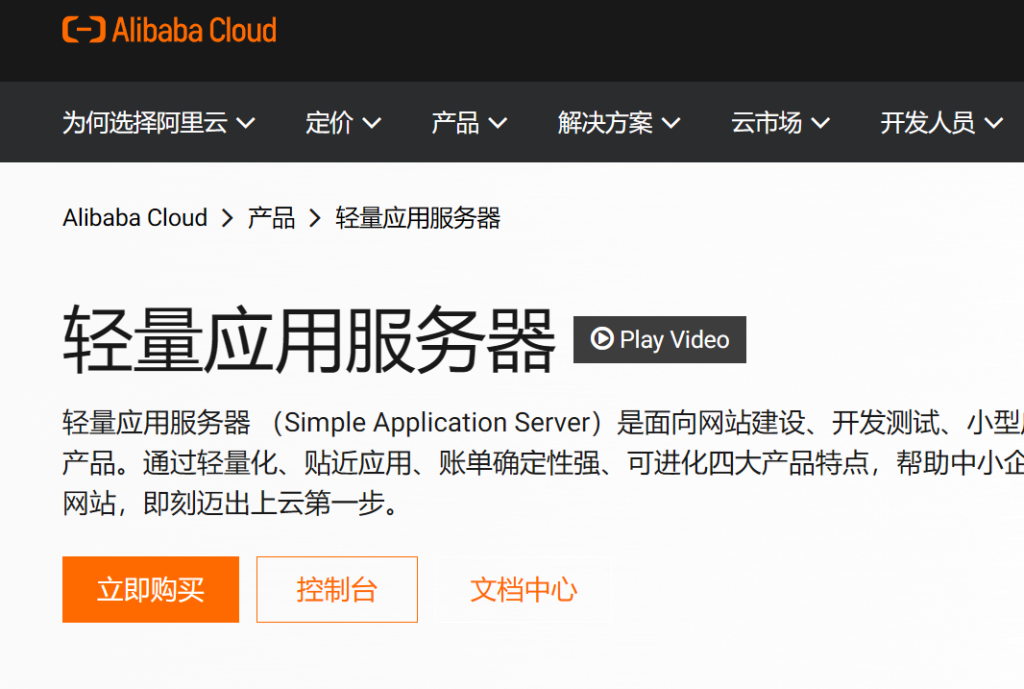Go to Alibaba Cloud breadcrumb link
Viewport: 1024px width, 689px height.
tap(135, 218)
